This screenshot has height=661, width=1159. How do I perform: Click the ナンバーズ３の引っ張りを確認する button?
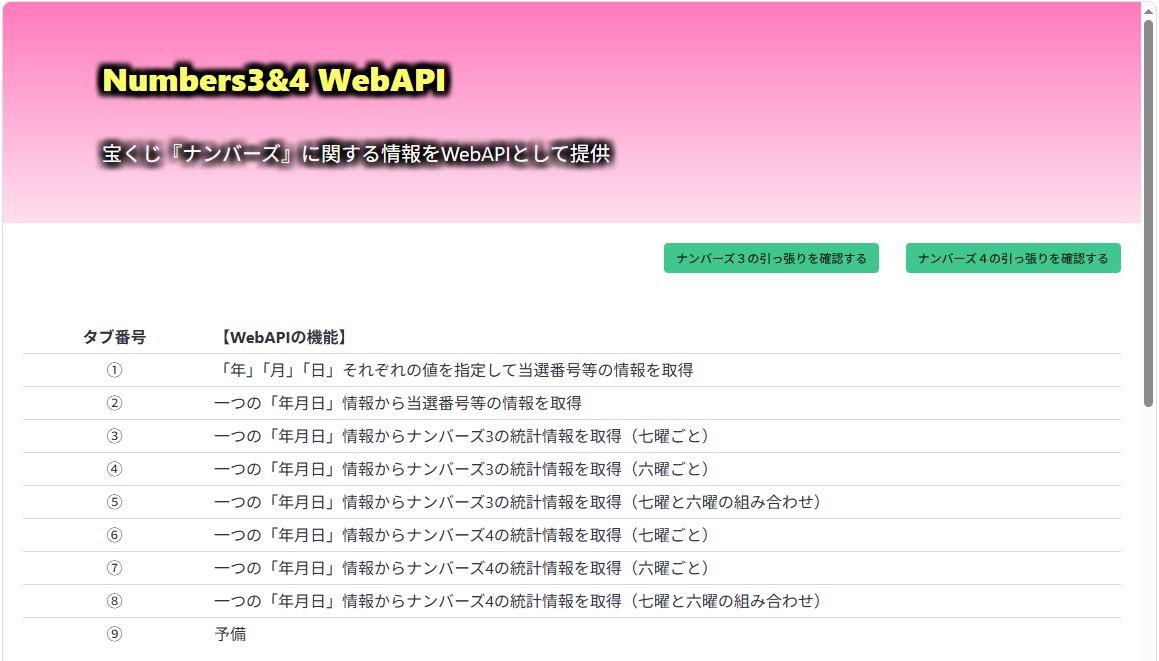(x=771, y=258)
